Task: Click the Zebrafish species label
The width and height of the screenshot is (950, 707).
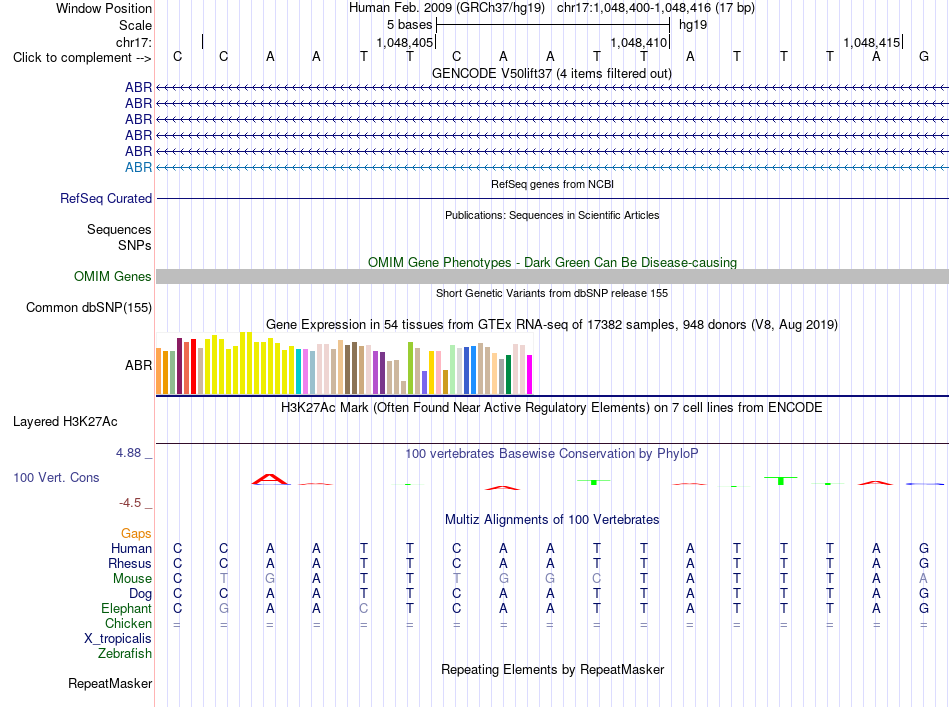Action: point(125,654)
